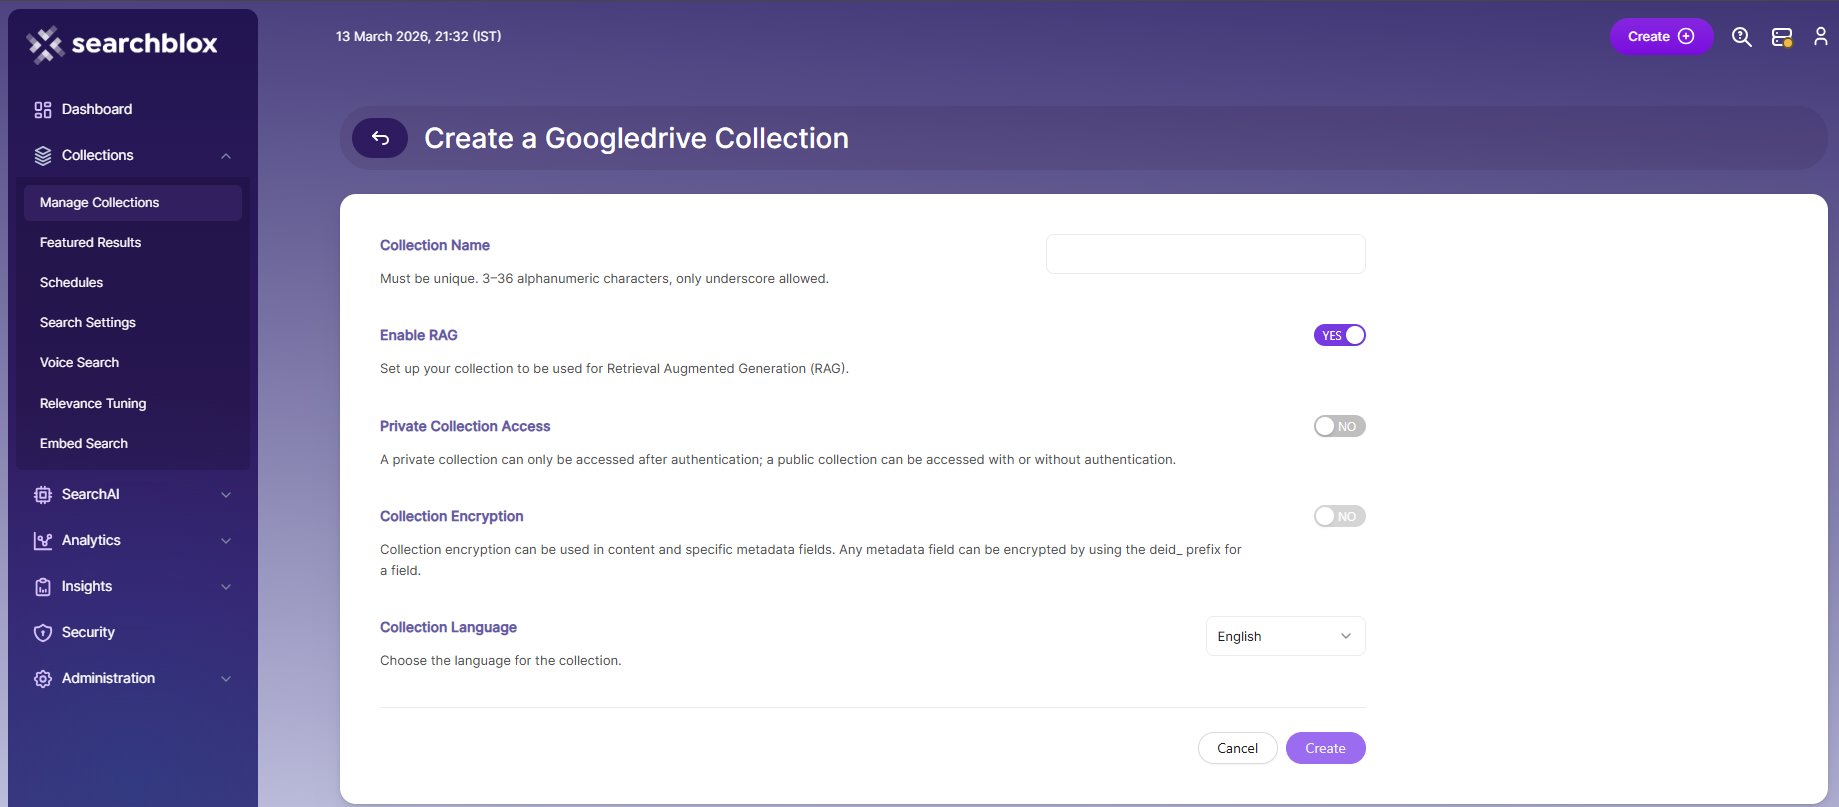Click the Analytics chart icon
Image resolution: width=1839 pixels, height=807 pixels.
pos(43,541)
